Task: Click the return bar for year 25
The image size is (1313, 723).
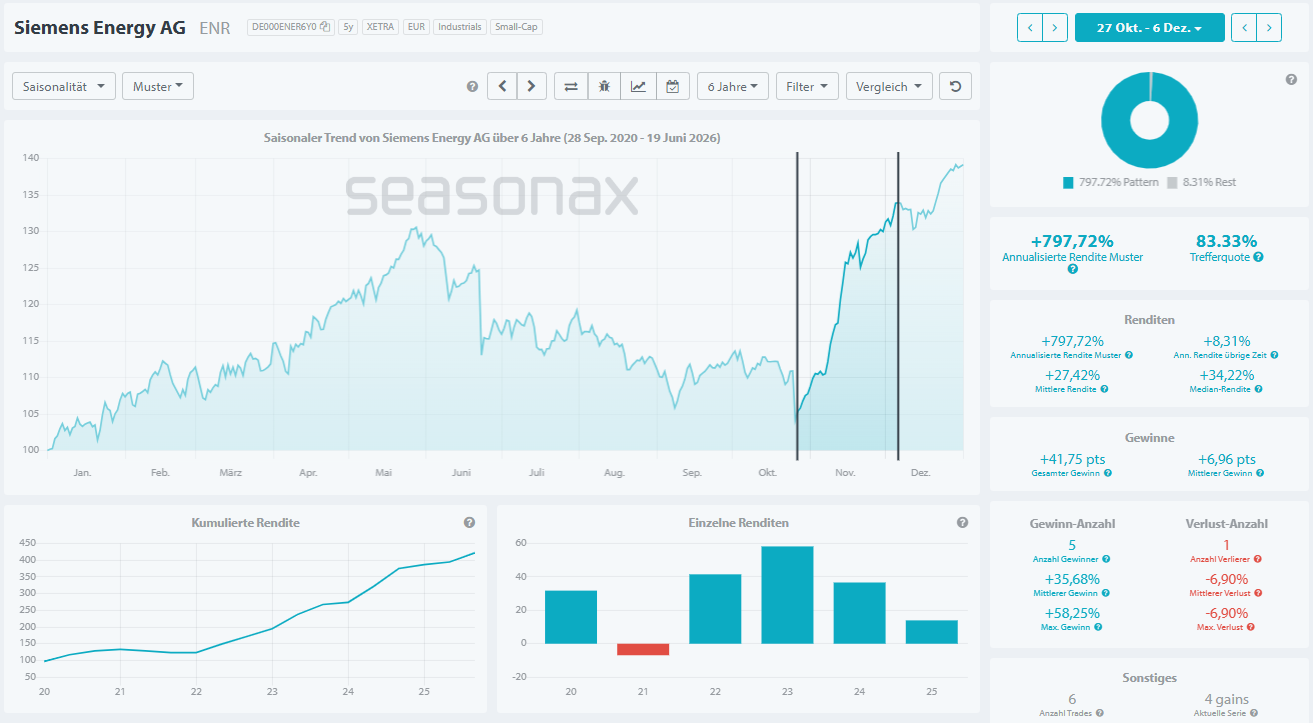Action: coord(931,632)
